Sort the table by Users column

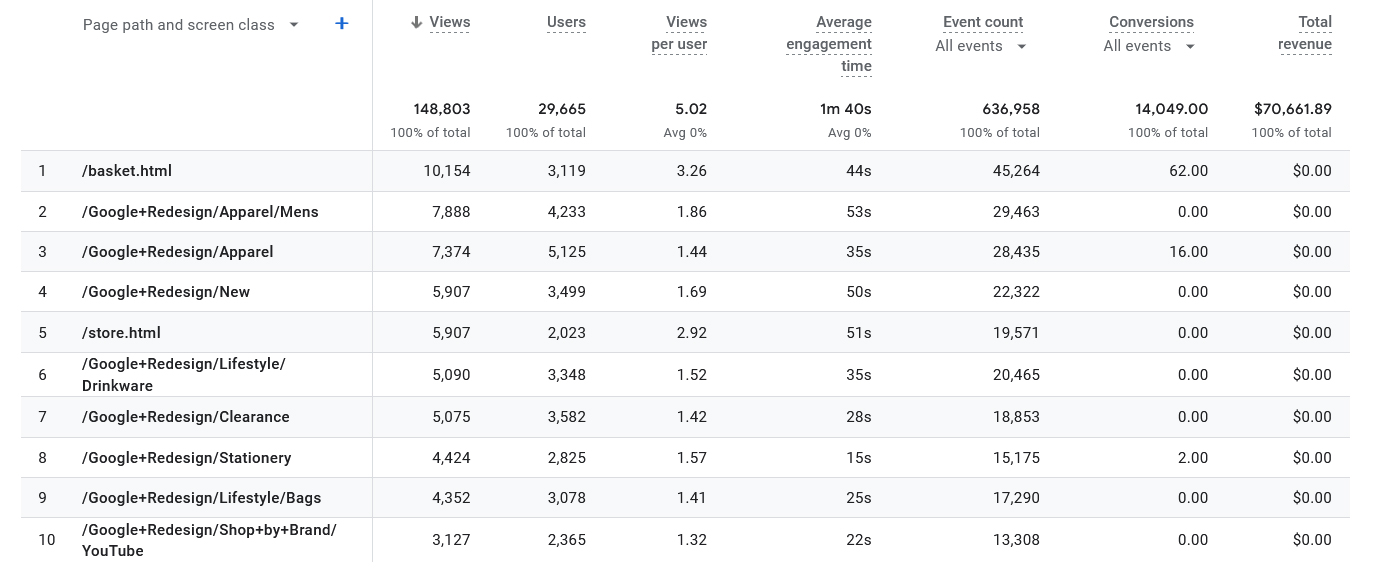[565, 22]
